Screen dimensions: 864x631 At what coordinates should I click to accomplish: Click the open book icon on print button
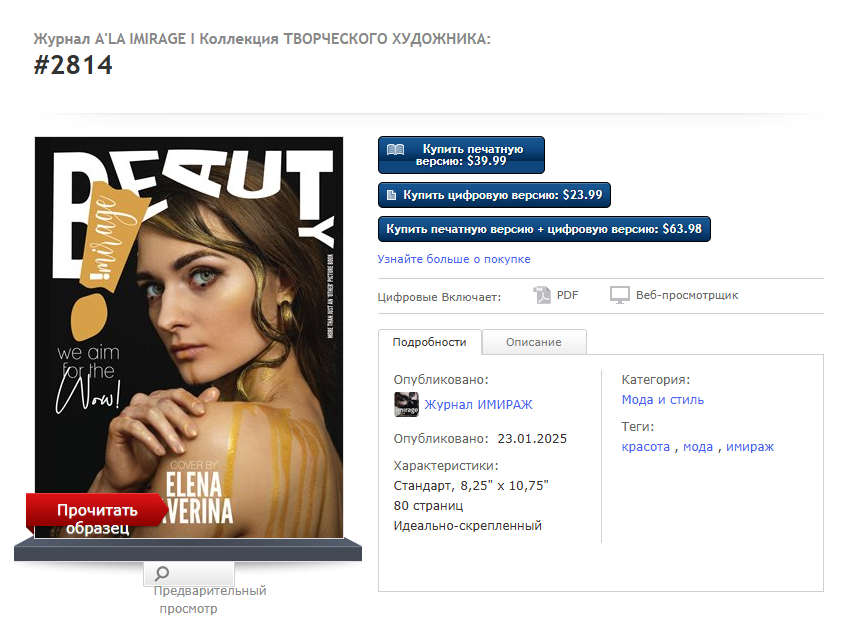(396, 150)
